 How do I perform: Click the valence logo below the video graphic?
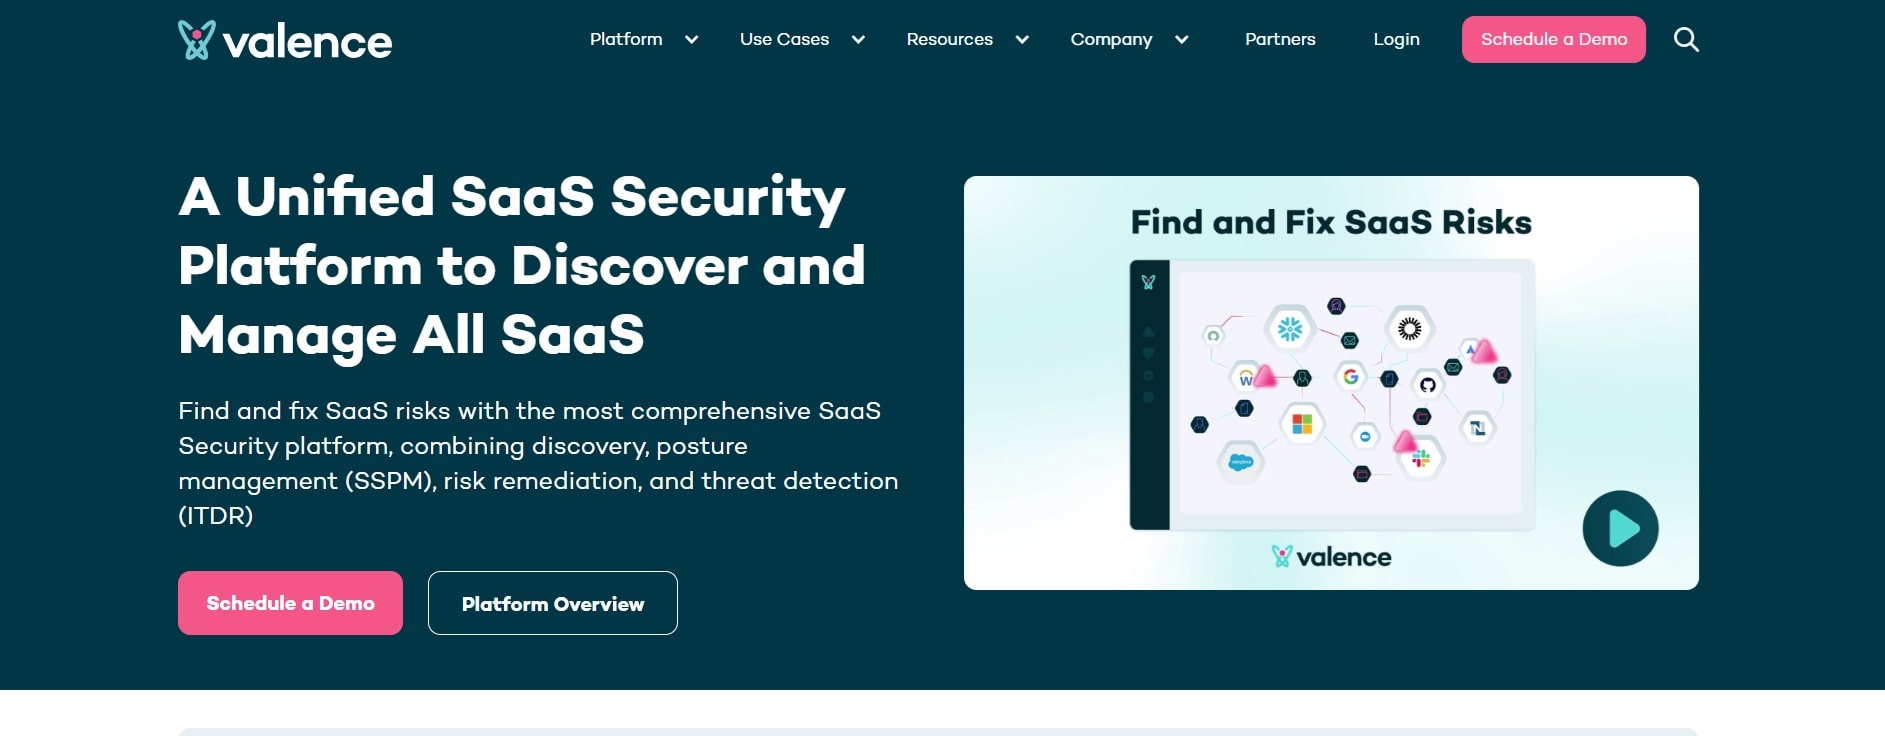point(1331,557)
